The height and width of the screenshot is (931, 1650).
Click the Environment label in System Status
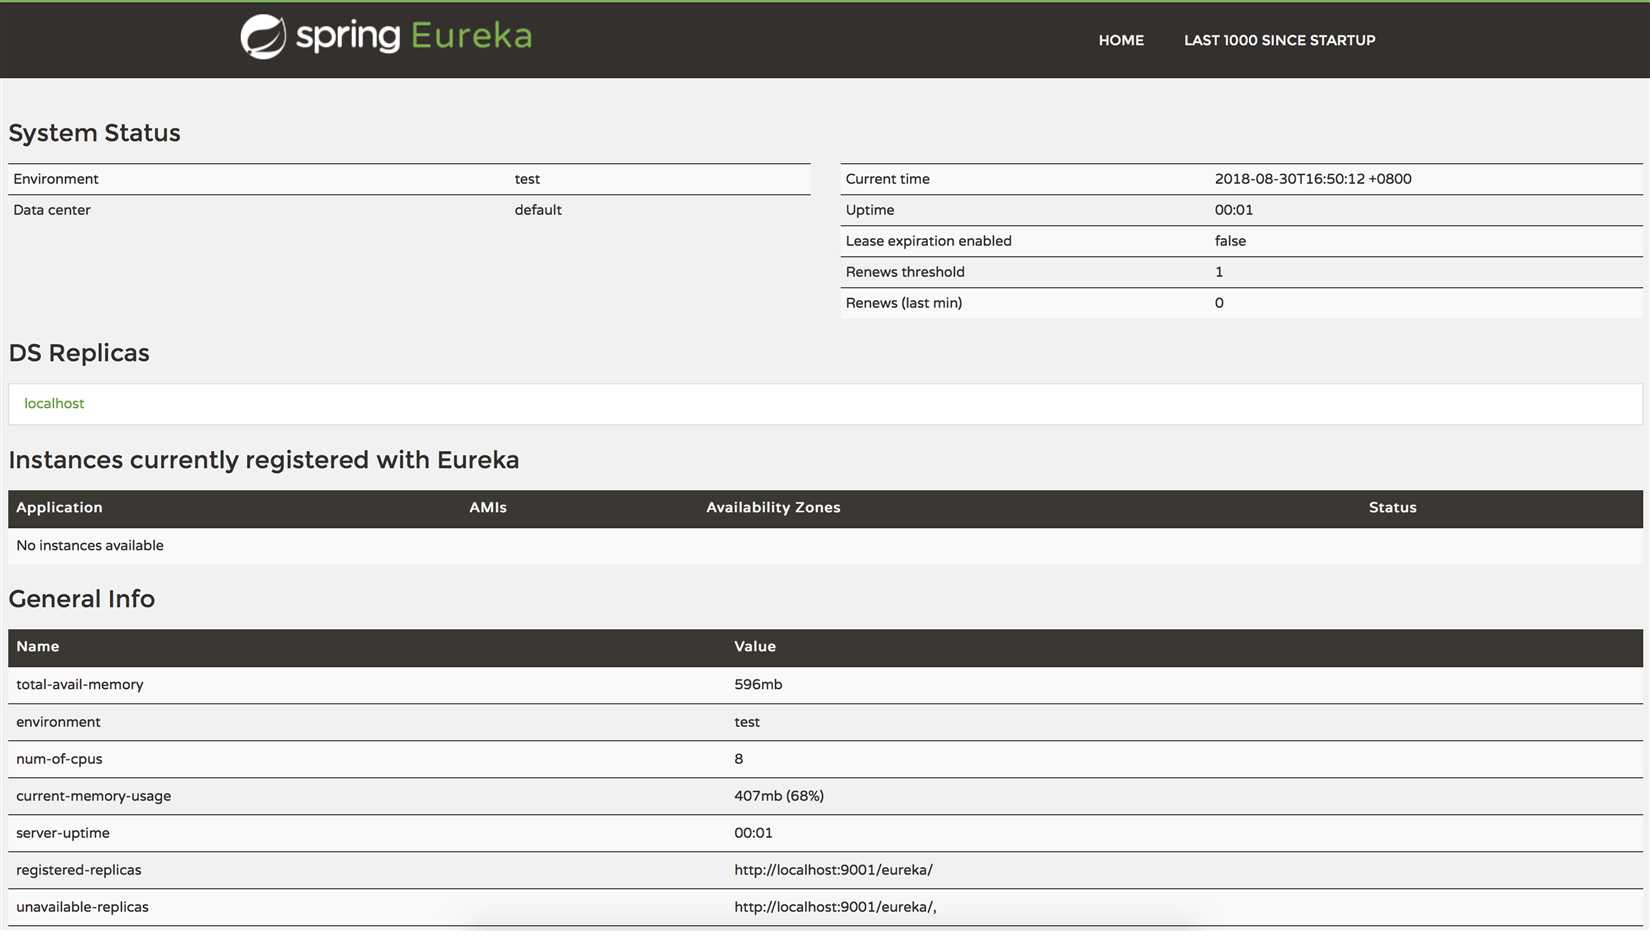[x=56, y=179]
